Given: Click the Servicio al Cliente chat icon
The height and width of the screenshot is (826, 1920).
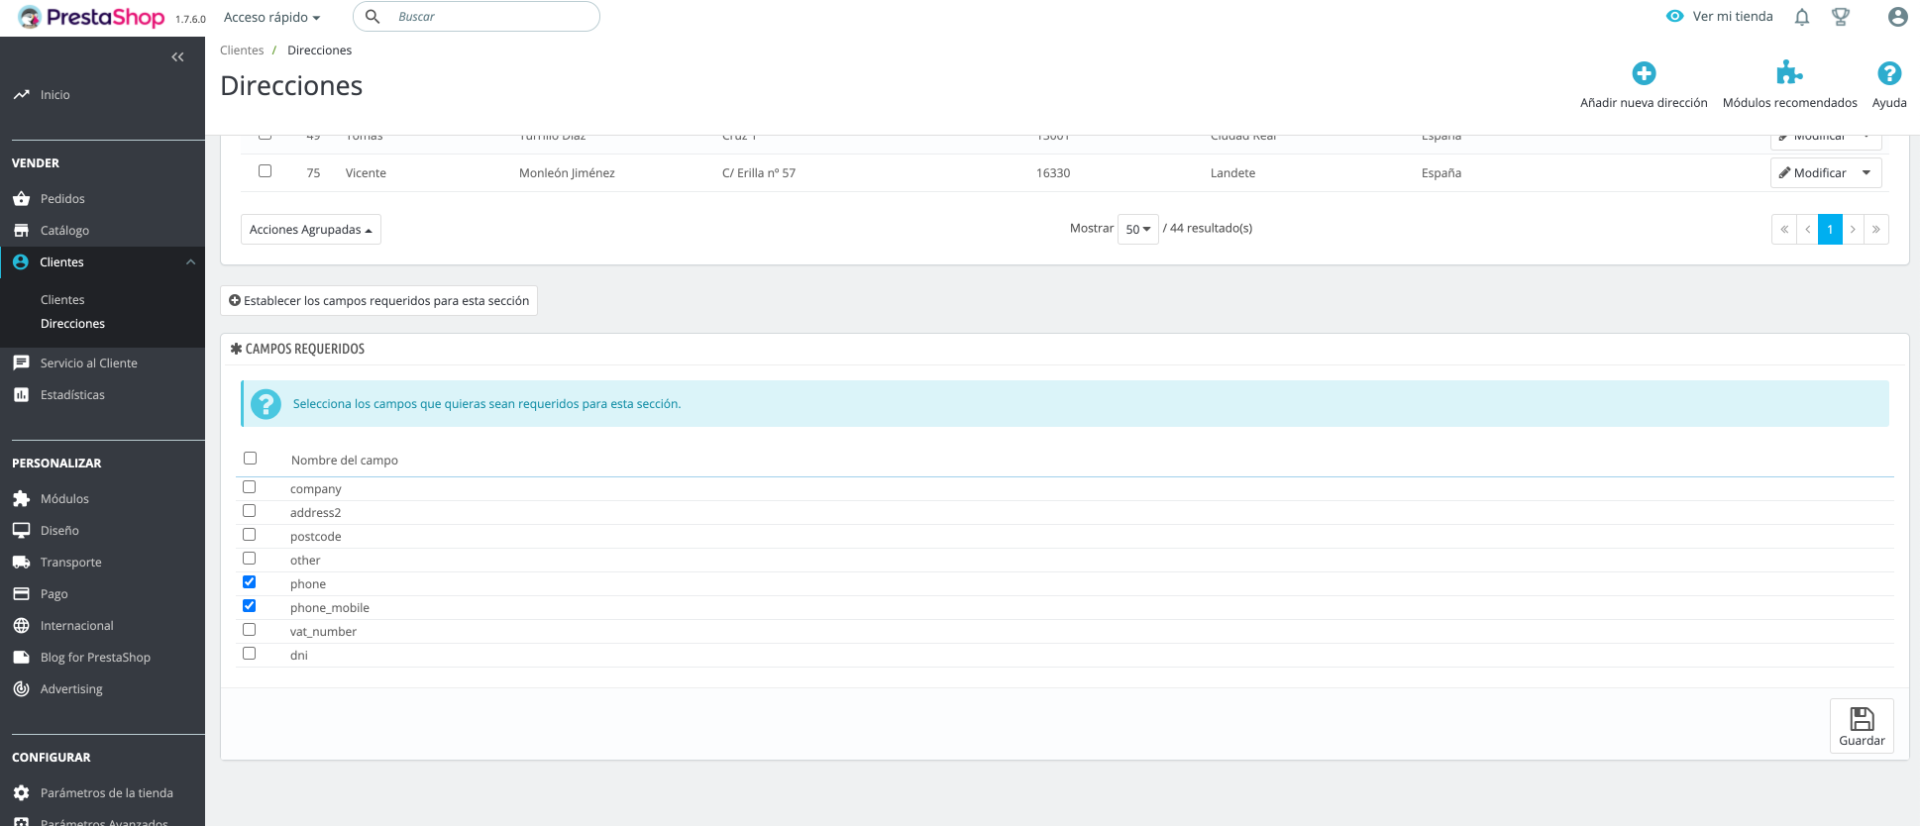Looking at the screenshot, I should point(21,363).
